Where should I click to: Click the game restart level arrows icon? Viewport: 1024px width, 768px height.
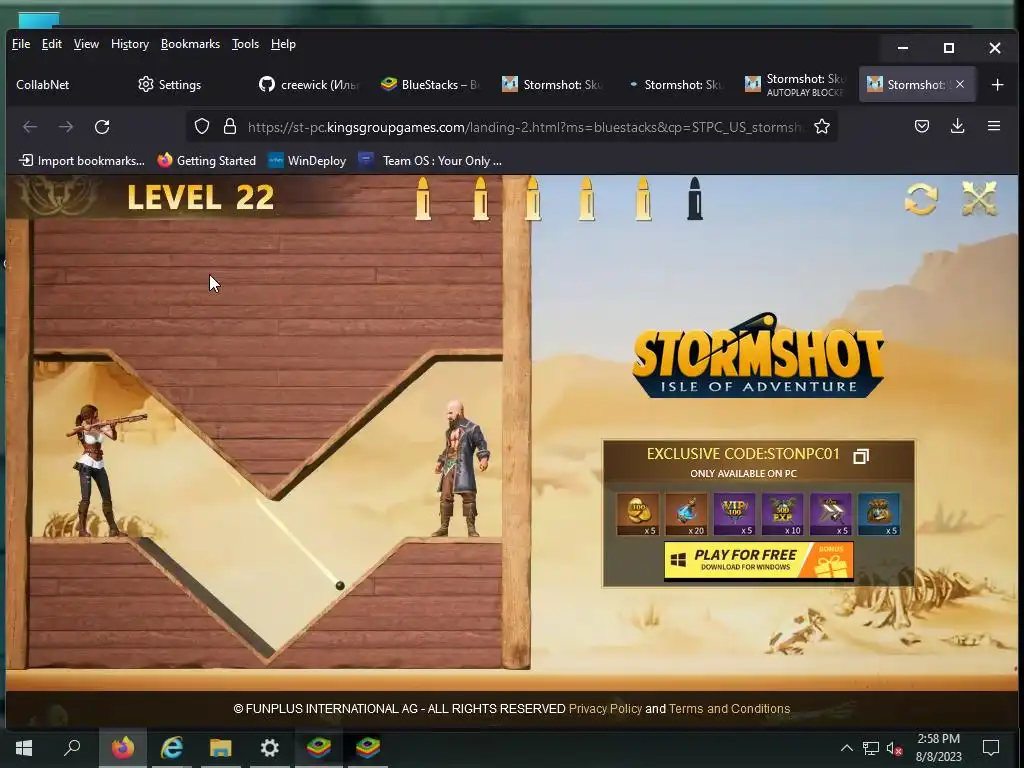click(x=921, y=199)
